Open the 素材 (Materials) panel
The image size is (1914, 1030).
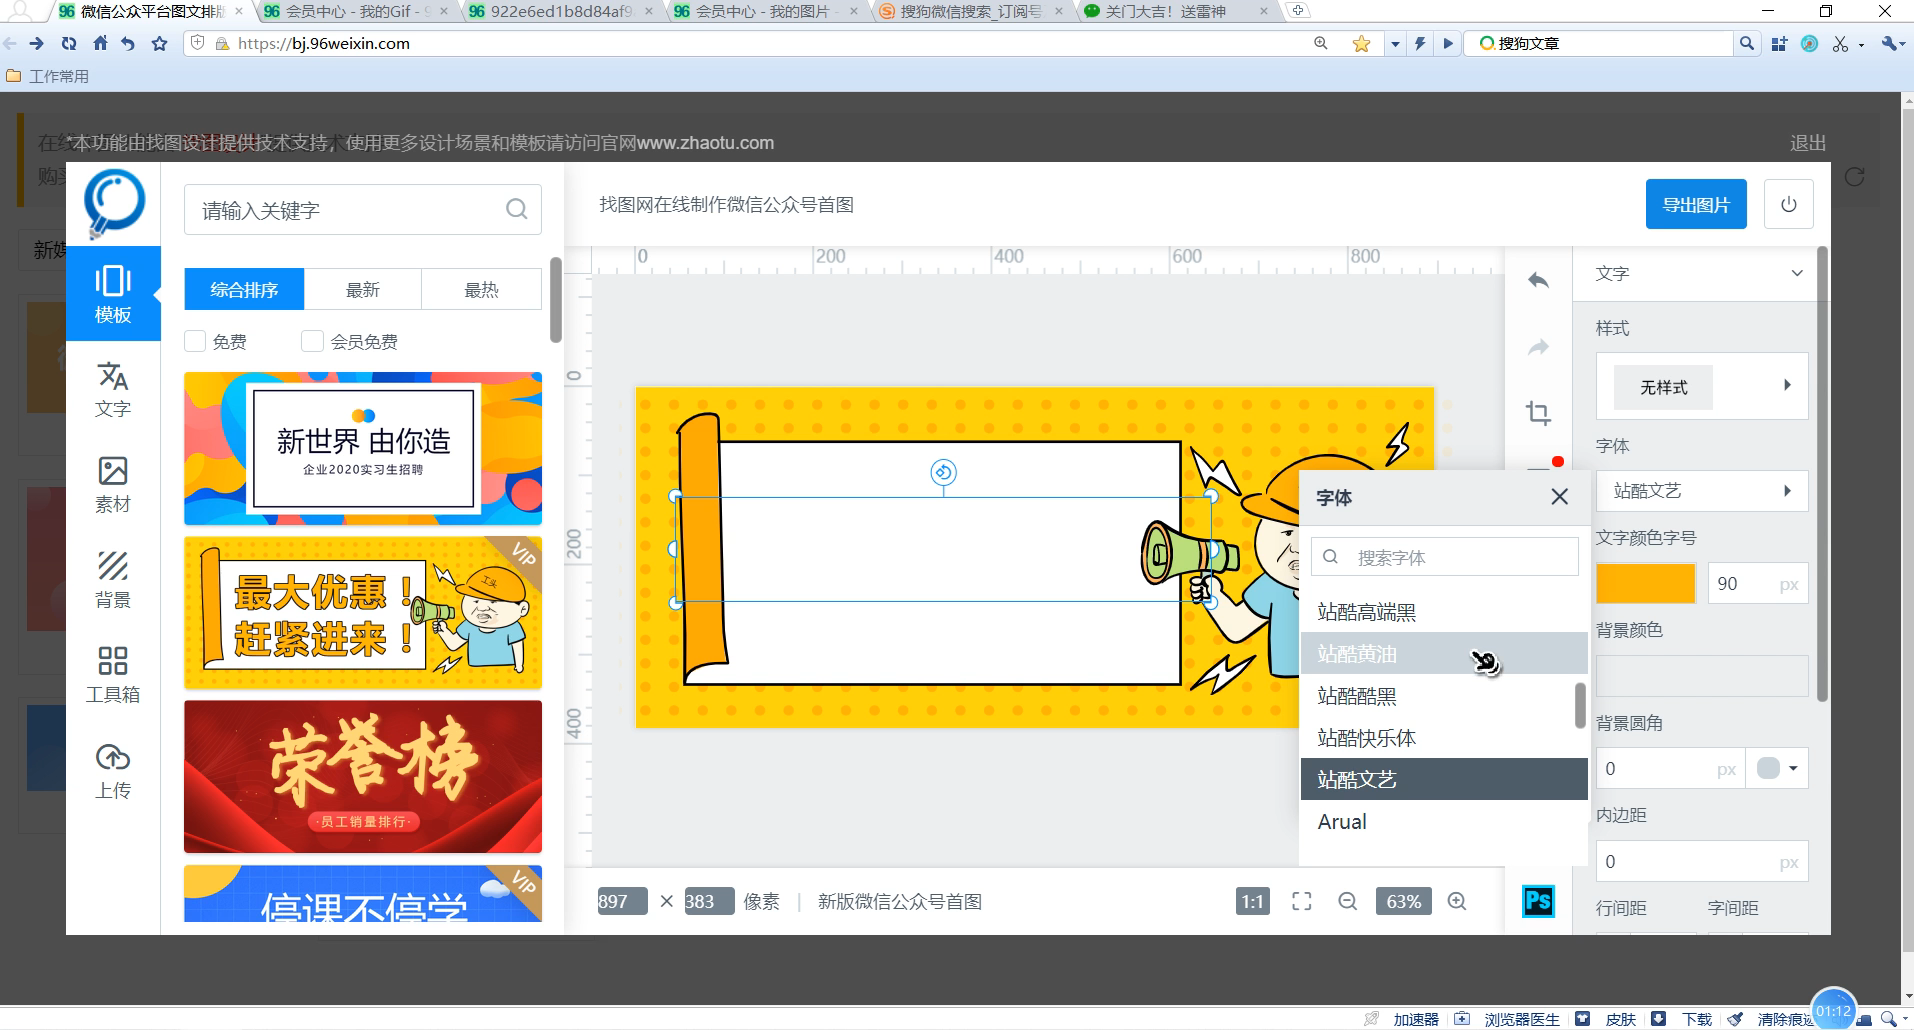point(112,484)
